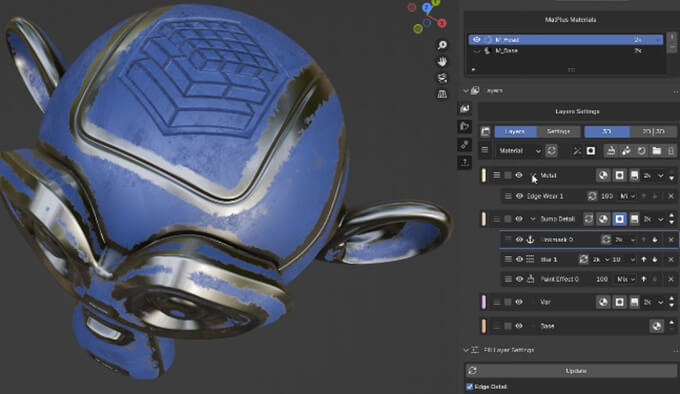Toggle visibility eye of Bump Detail layer

[519, 219]
